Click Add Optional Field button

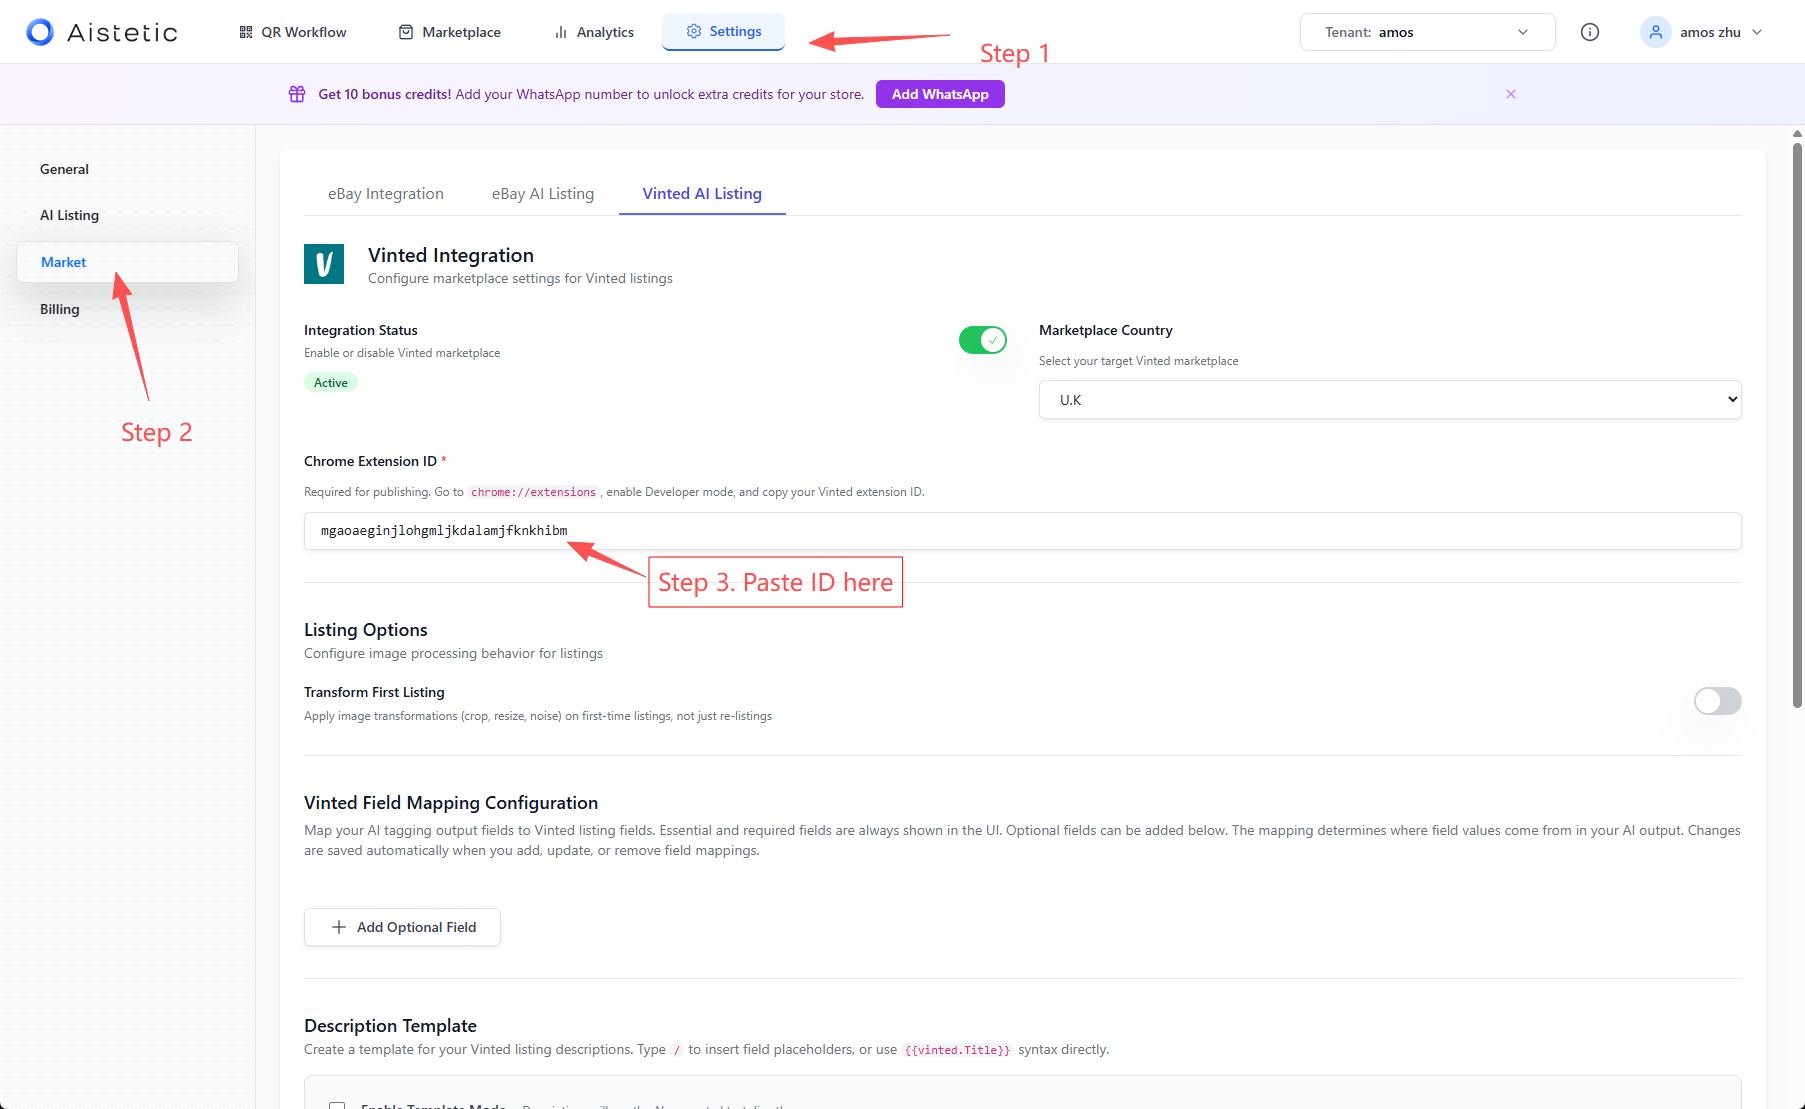coord(402,927)
